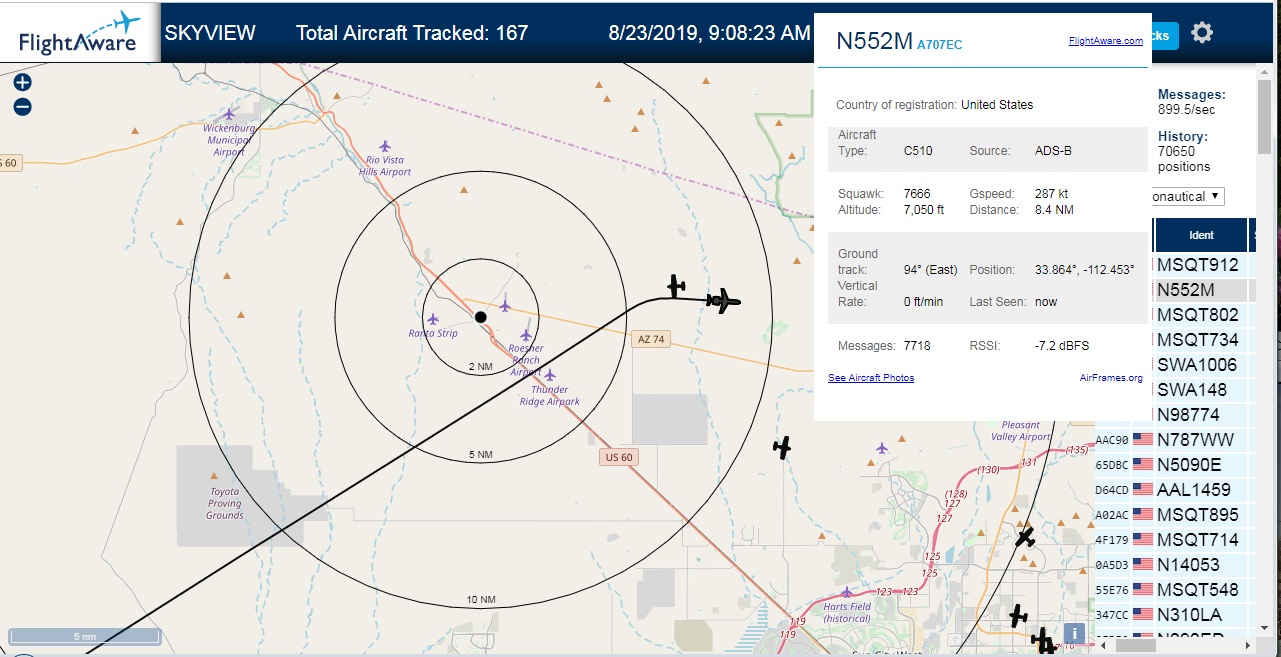This screenshot has height=657, width=1281.
Task: Click the AAC90 hex code cell
Action: tap(1112, 440)
